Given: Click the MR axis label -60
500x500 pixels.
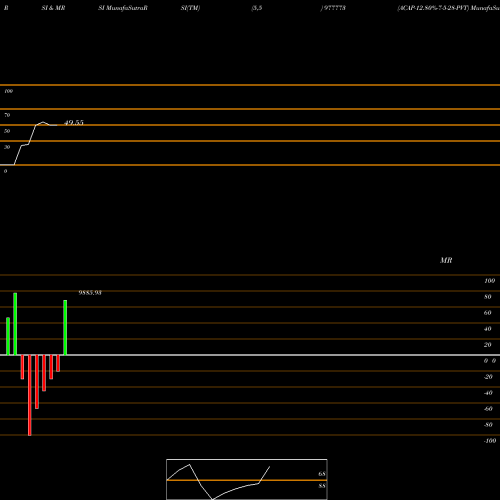Looking at the screenshot, I should [x=488, y=409].
